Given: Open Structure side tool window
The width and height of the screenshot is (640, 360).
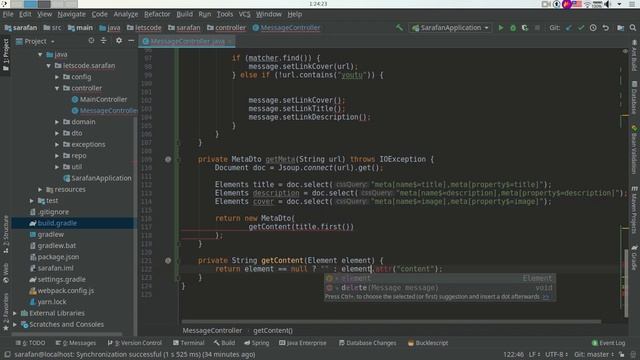Looking at the screenshot, I should [6, 235].
